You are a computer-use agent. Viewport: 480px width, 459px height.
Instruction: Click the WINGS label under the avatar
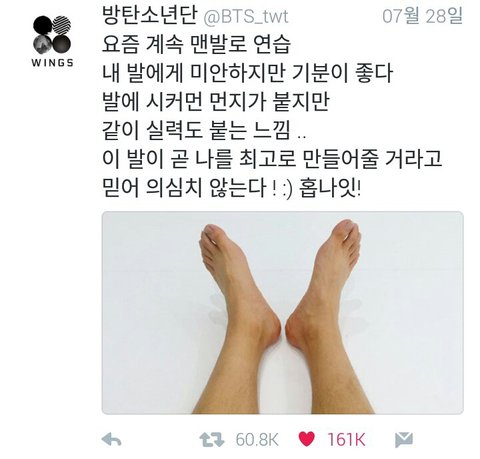(x=52, y=63)
